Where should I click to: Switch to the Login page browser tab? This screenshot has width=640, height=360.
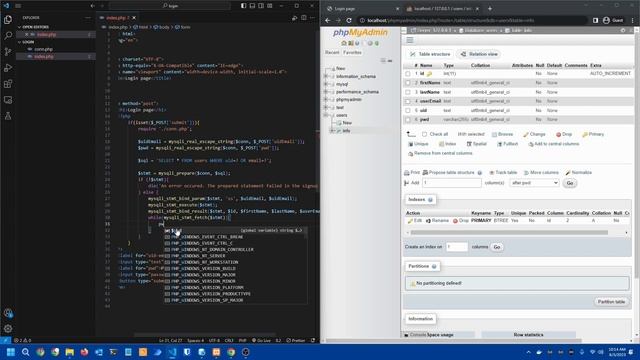pyautogui.click(x=362, y=9)
